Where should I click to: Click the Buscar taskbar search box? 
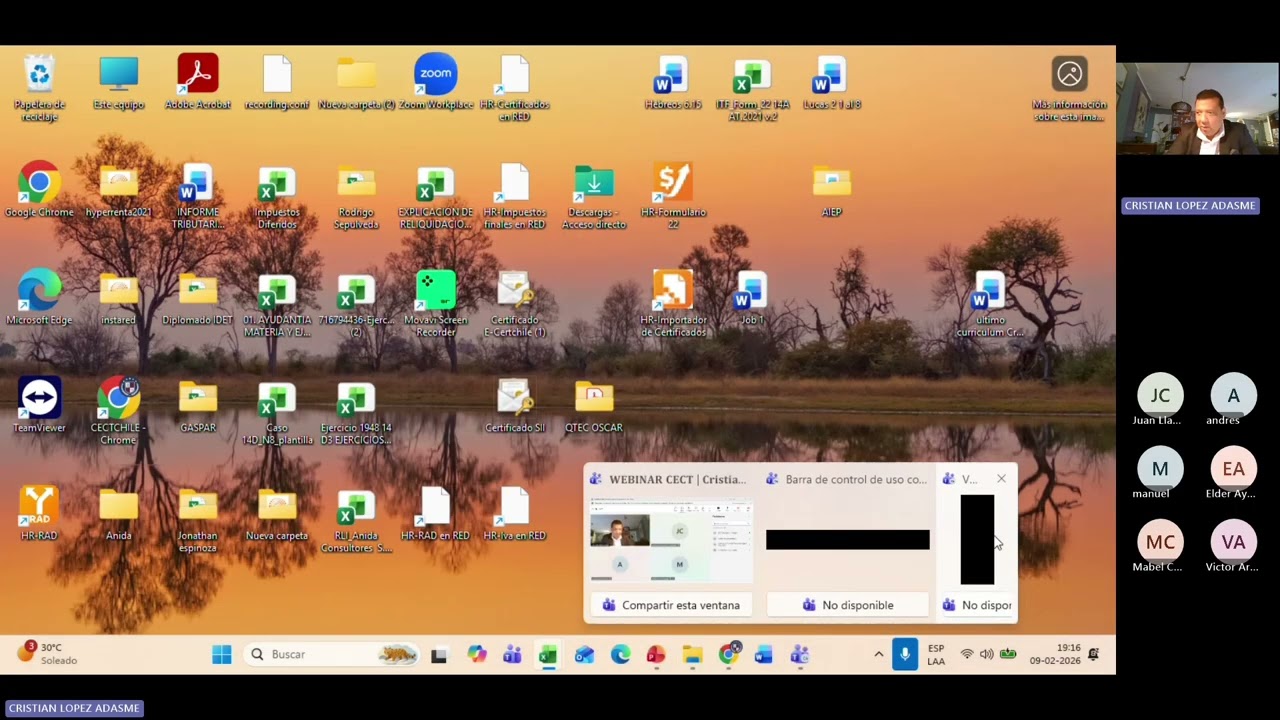point(331,654)
